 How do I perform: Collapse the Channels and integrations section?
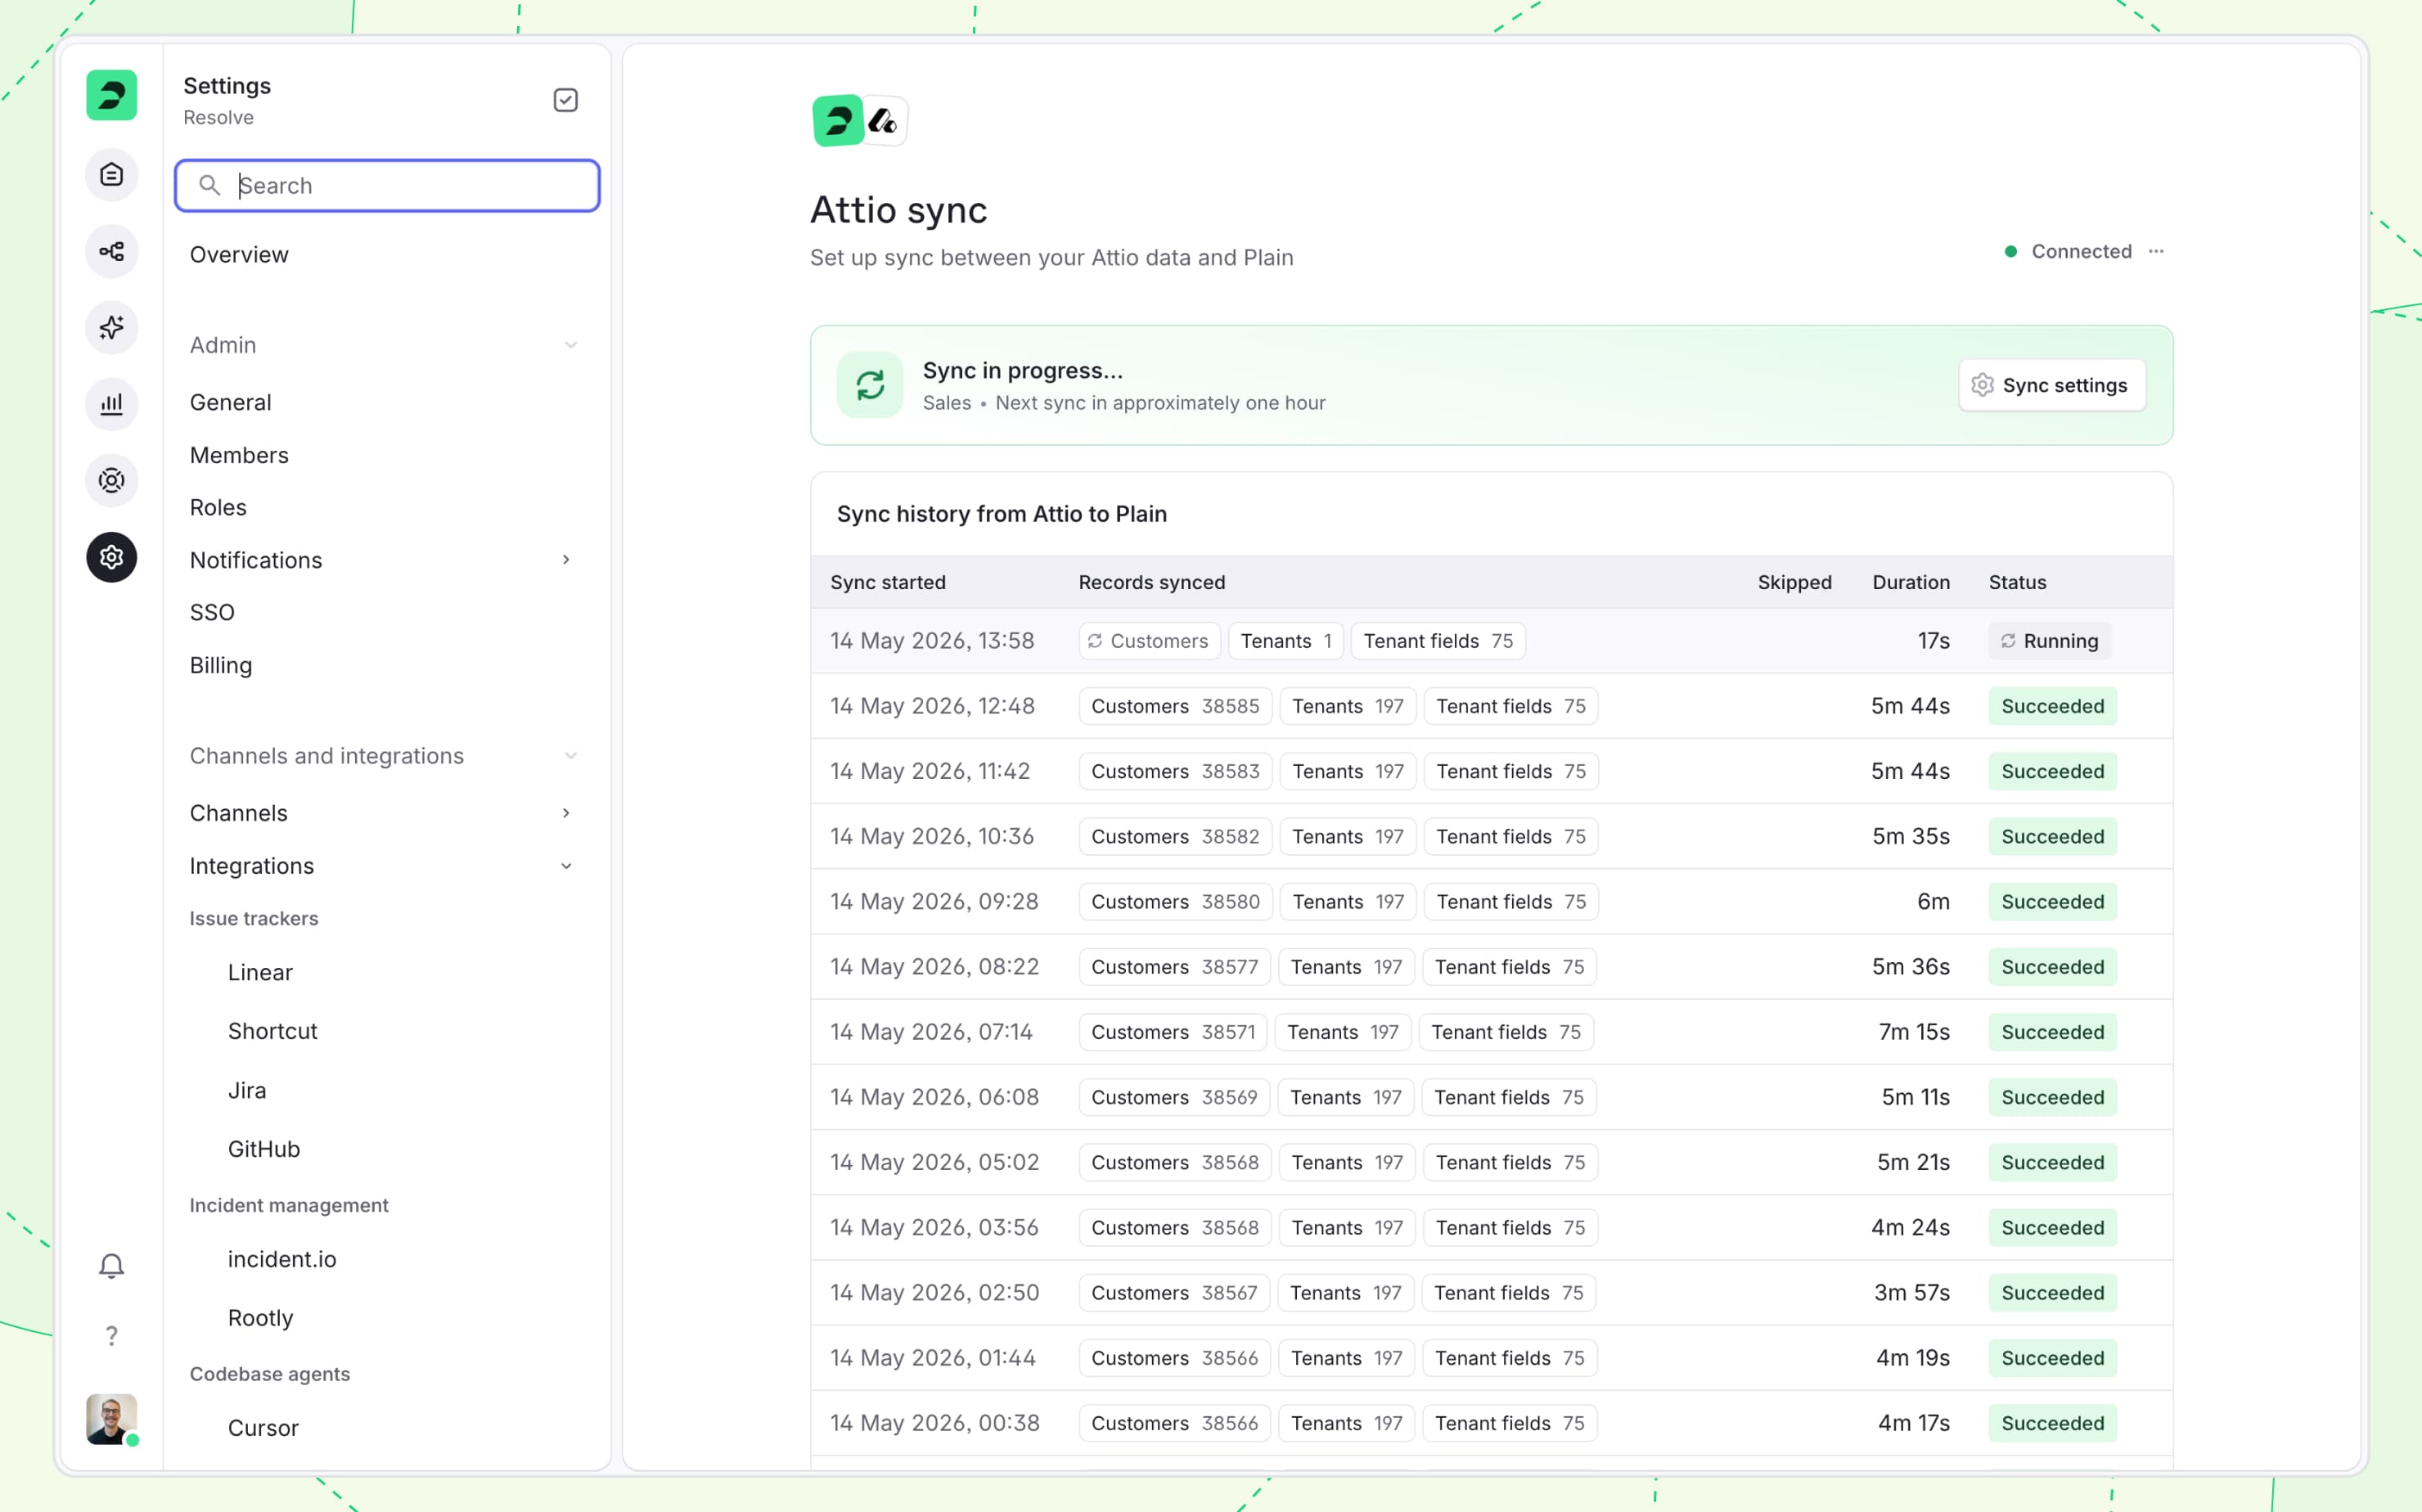click(570, 756)
